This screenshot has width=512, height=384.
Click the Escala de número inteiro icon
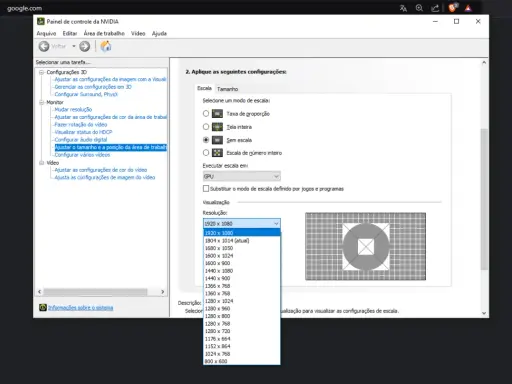point(217,153)
